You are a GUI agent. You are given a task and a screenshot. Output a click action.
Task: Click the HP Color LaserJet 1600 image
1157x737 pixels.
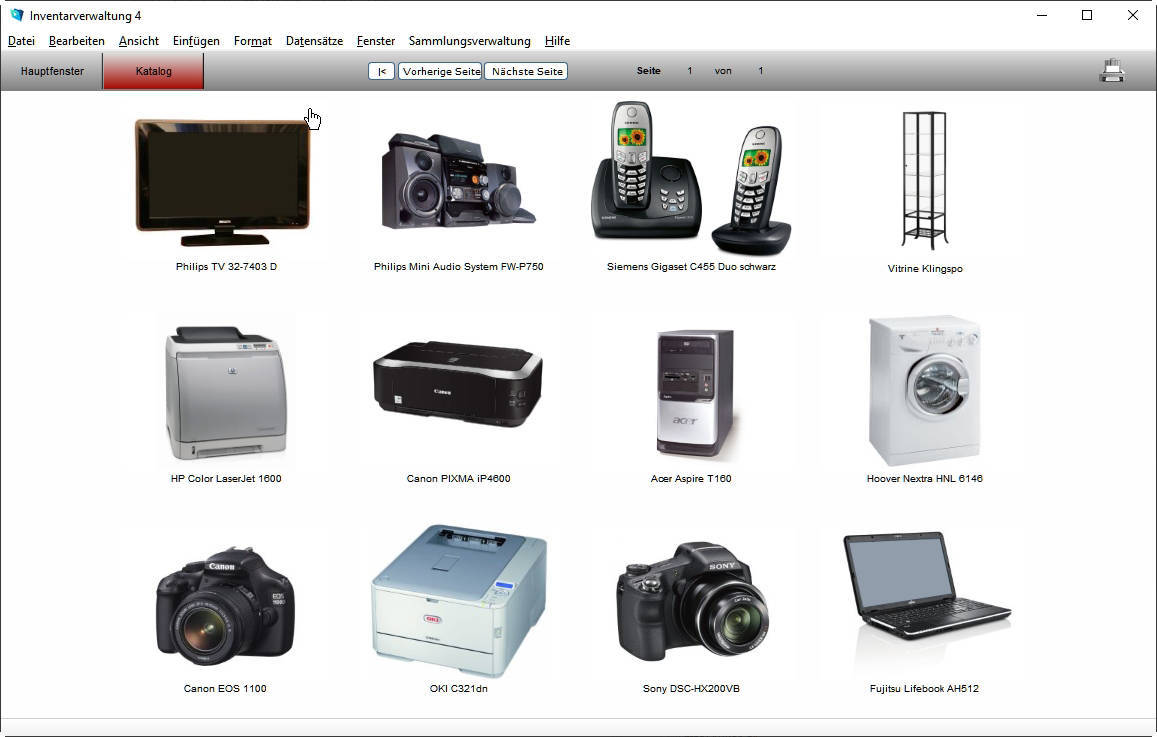pyautogui.click(x=226, y=393)
